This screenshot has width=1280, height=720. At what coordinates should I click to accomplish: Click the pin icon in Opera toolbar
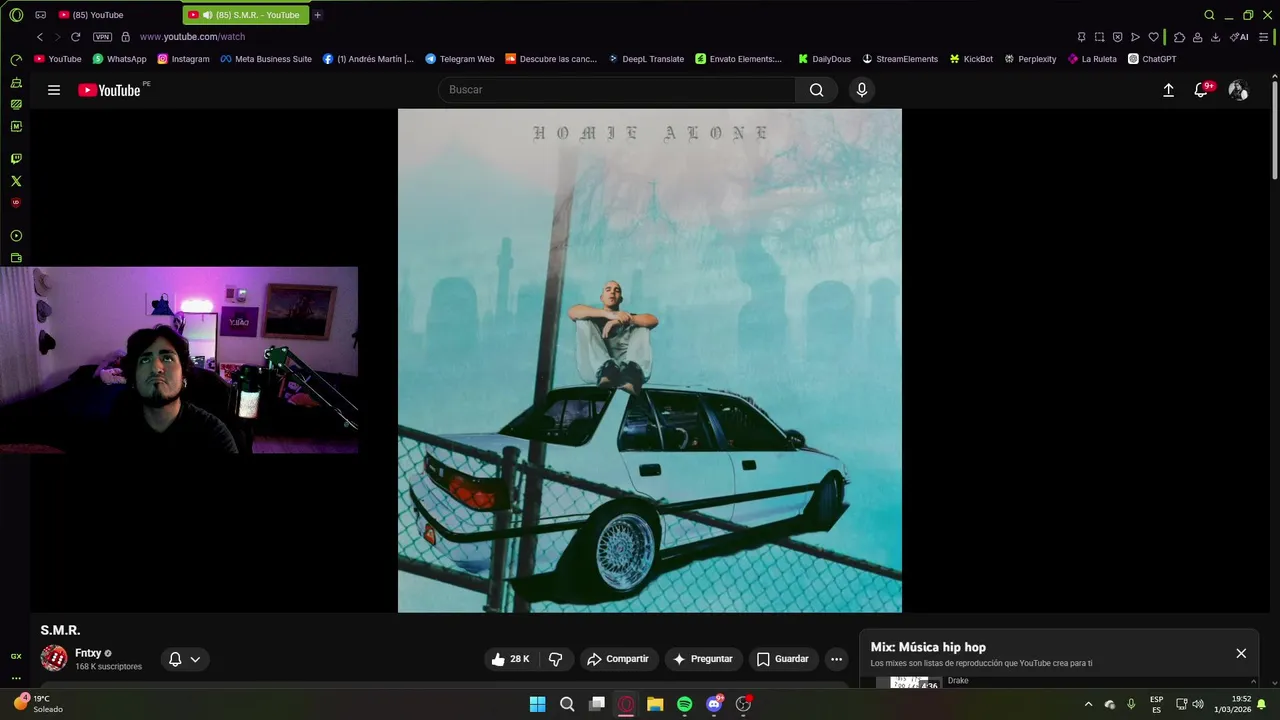click(1081, 37)
